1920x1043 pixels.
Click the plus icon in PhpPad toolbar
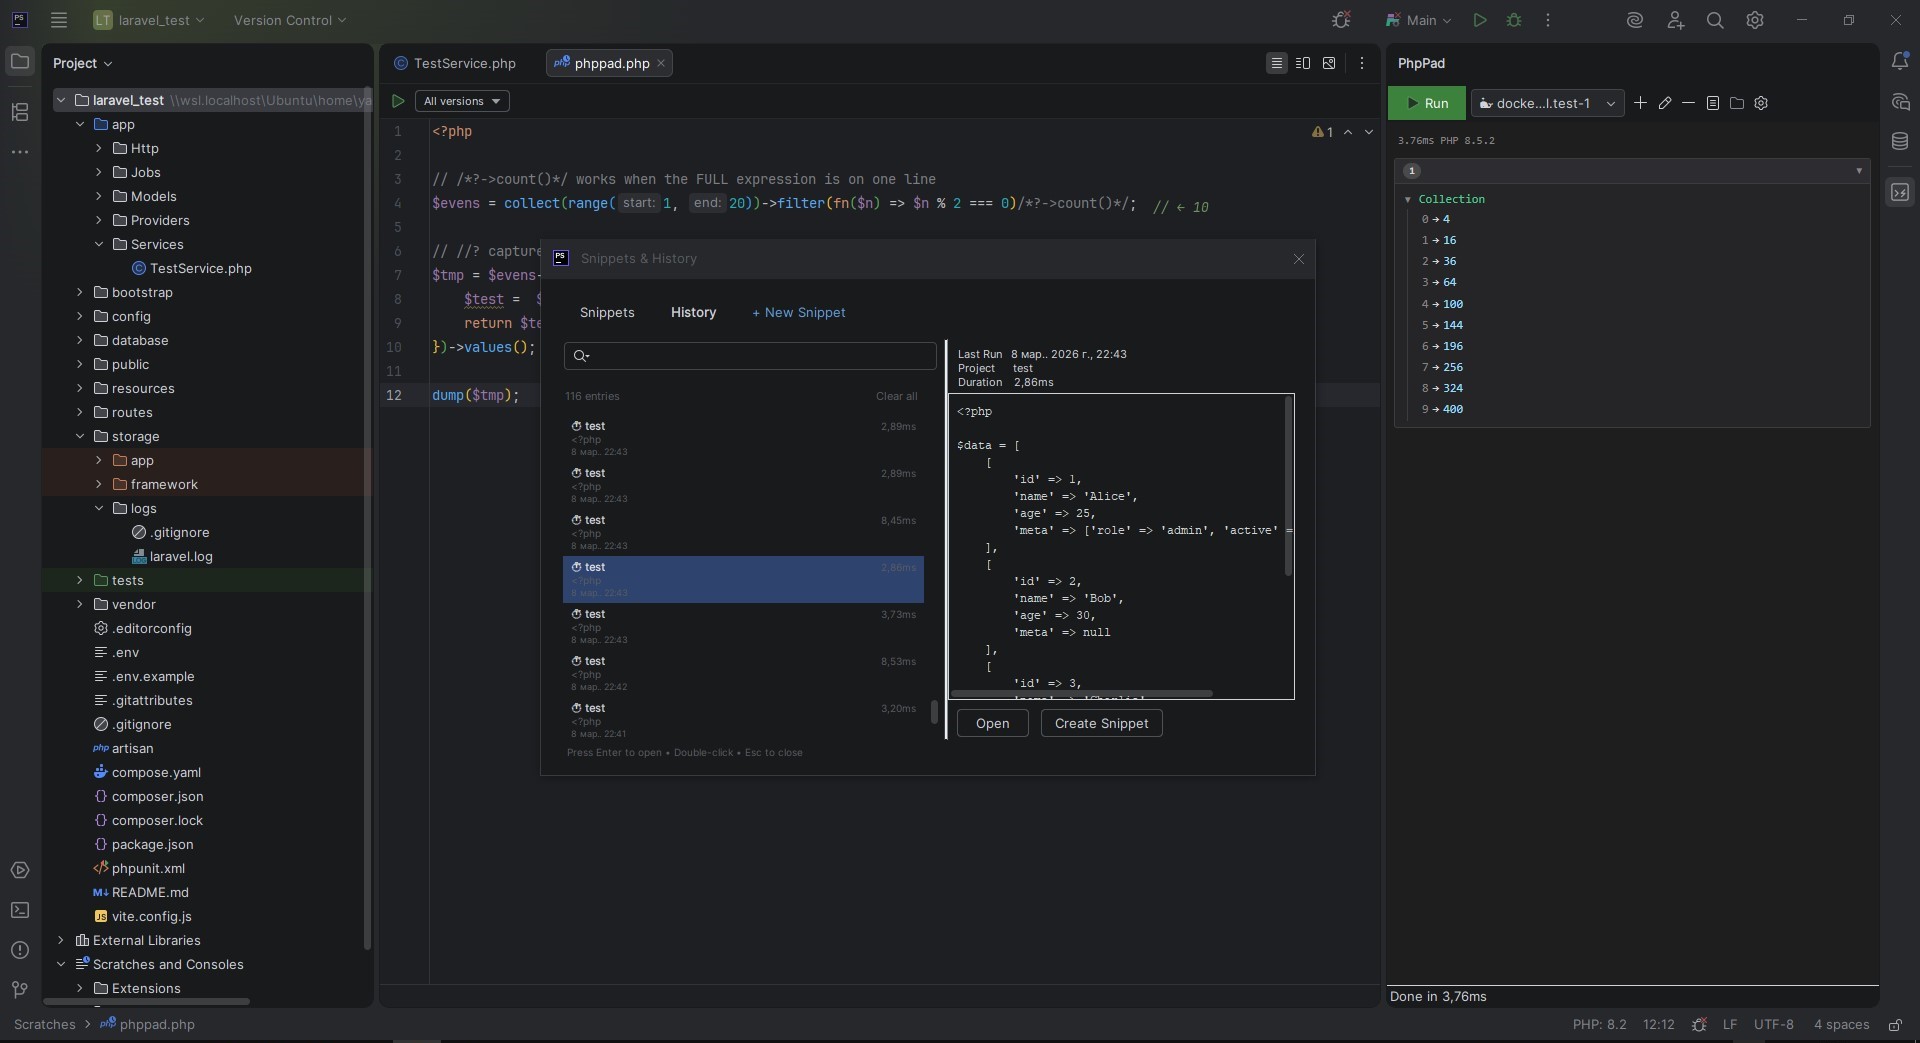tap(1640, 103)
